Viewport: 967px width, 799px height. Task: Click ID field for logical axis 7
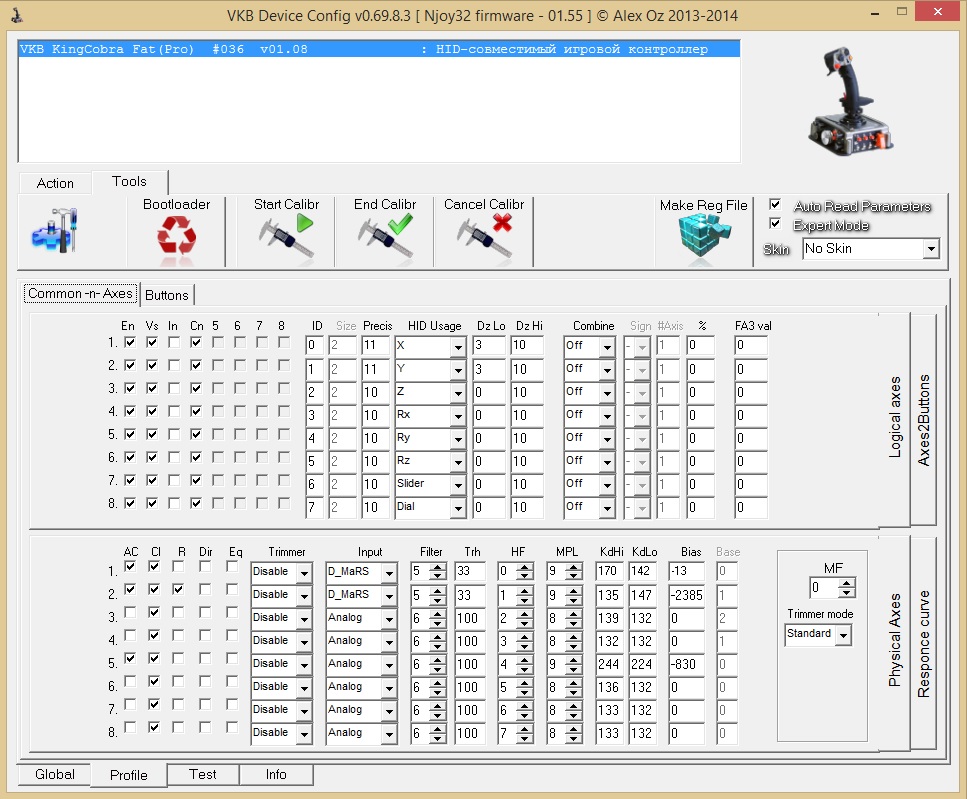click(314, 485)
